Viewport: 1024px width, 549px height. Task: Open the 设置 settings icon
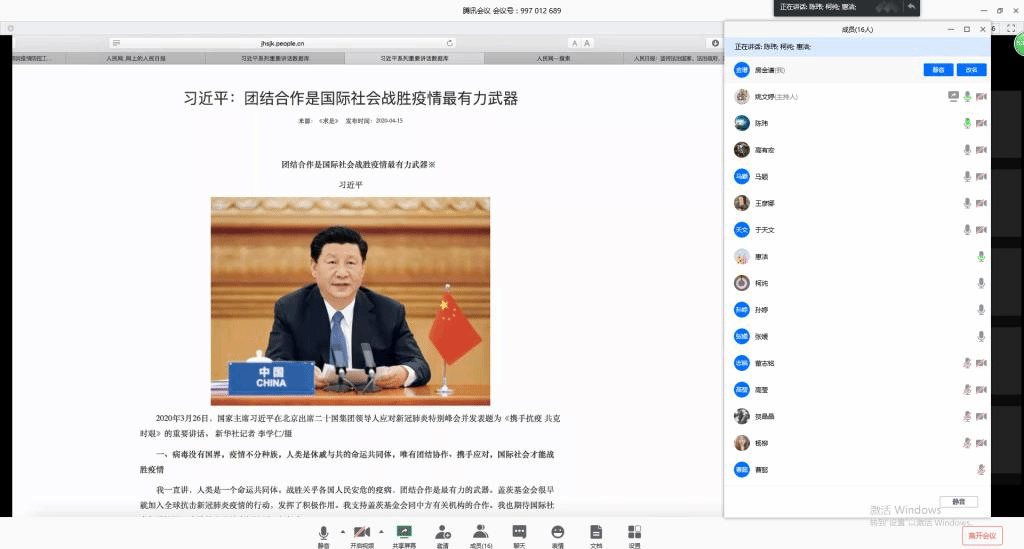tap(634, 532)
